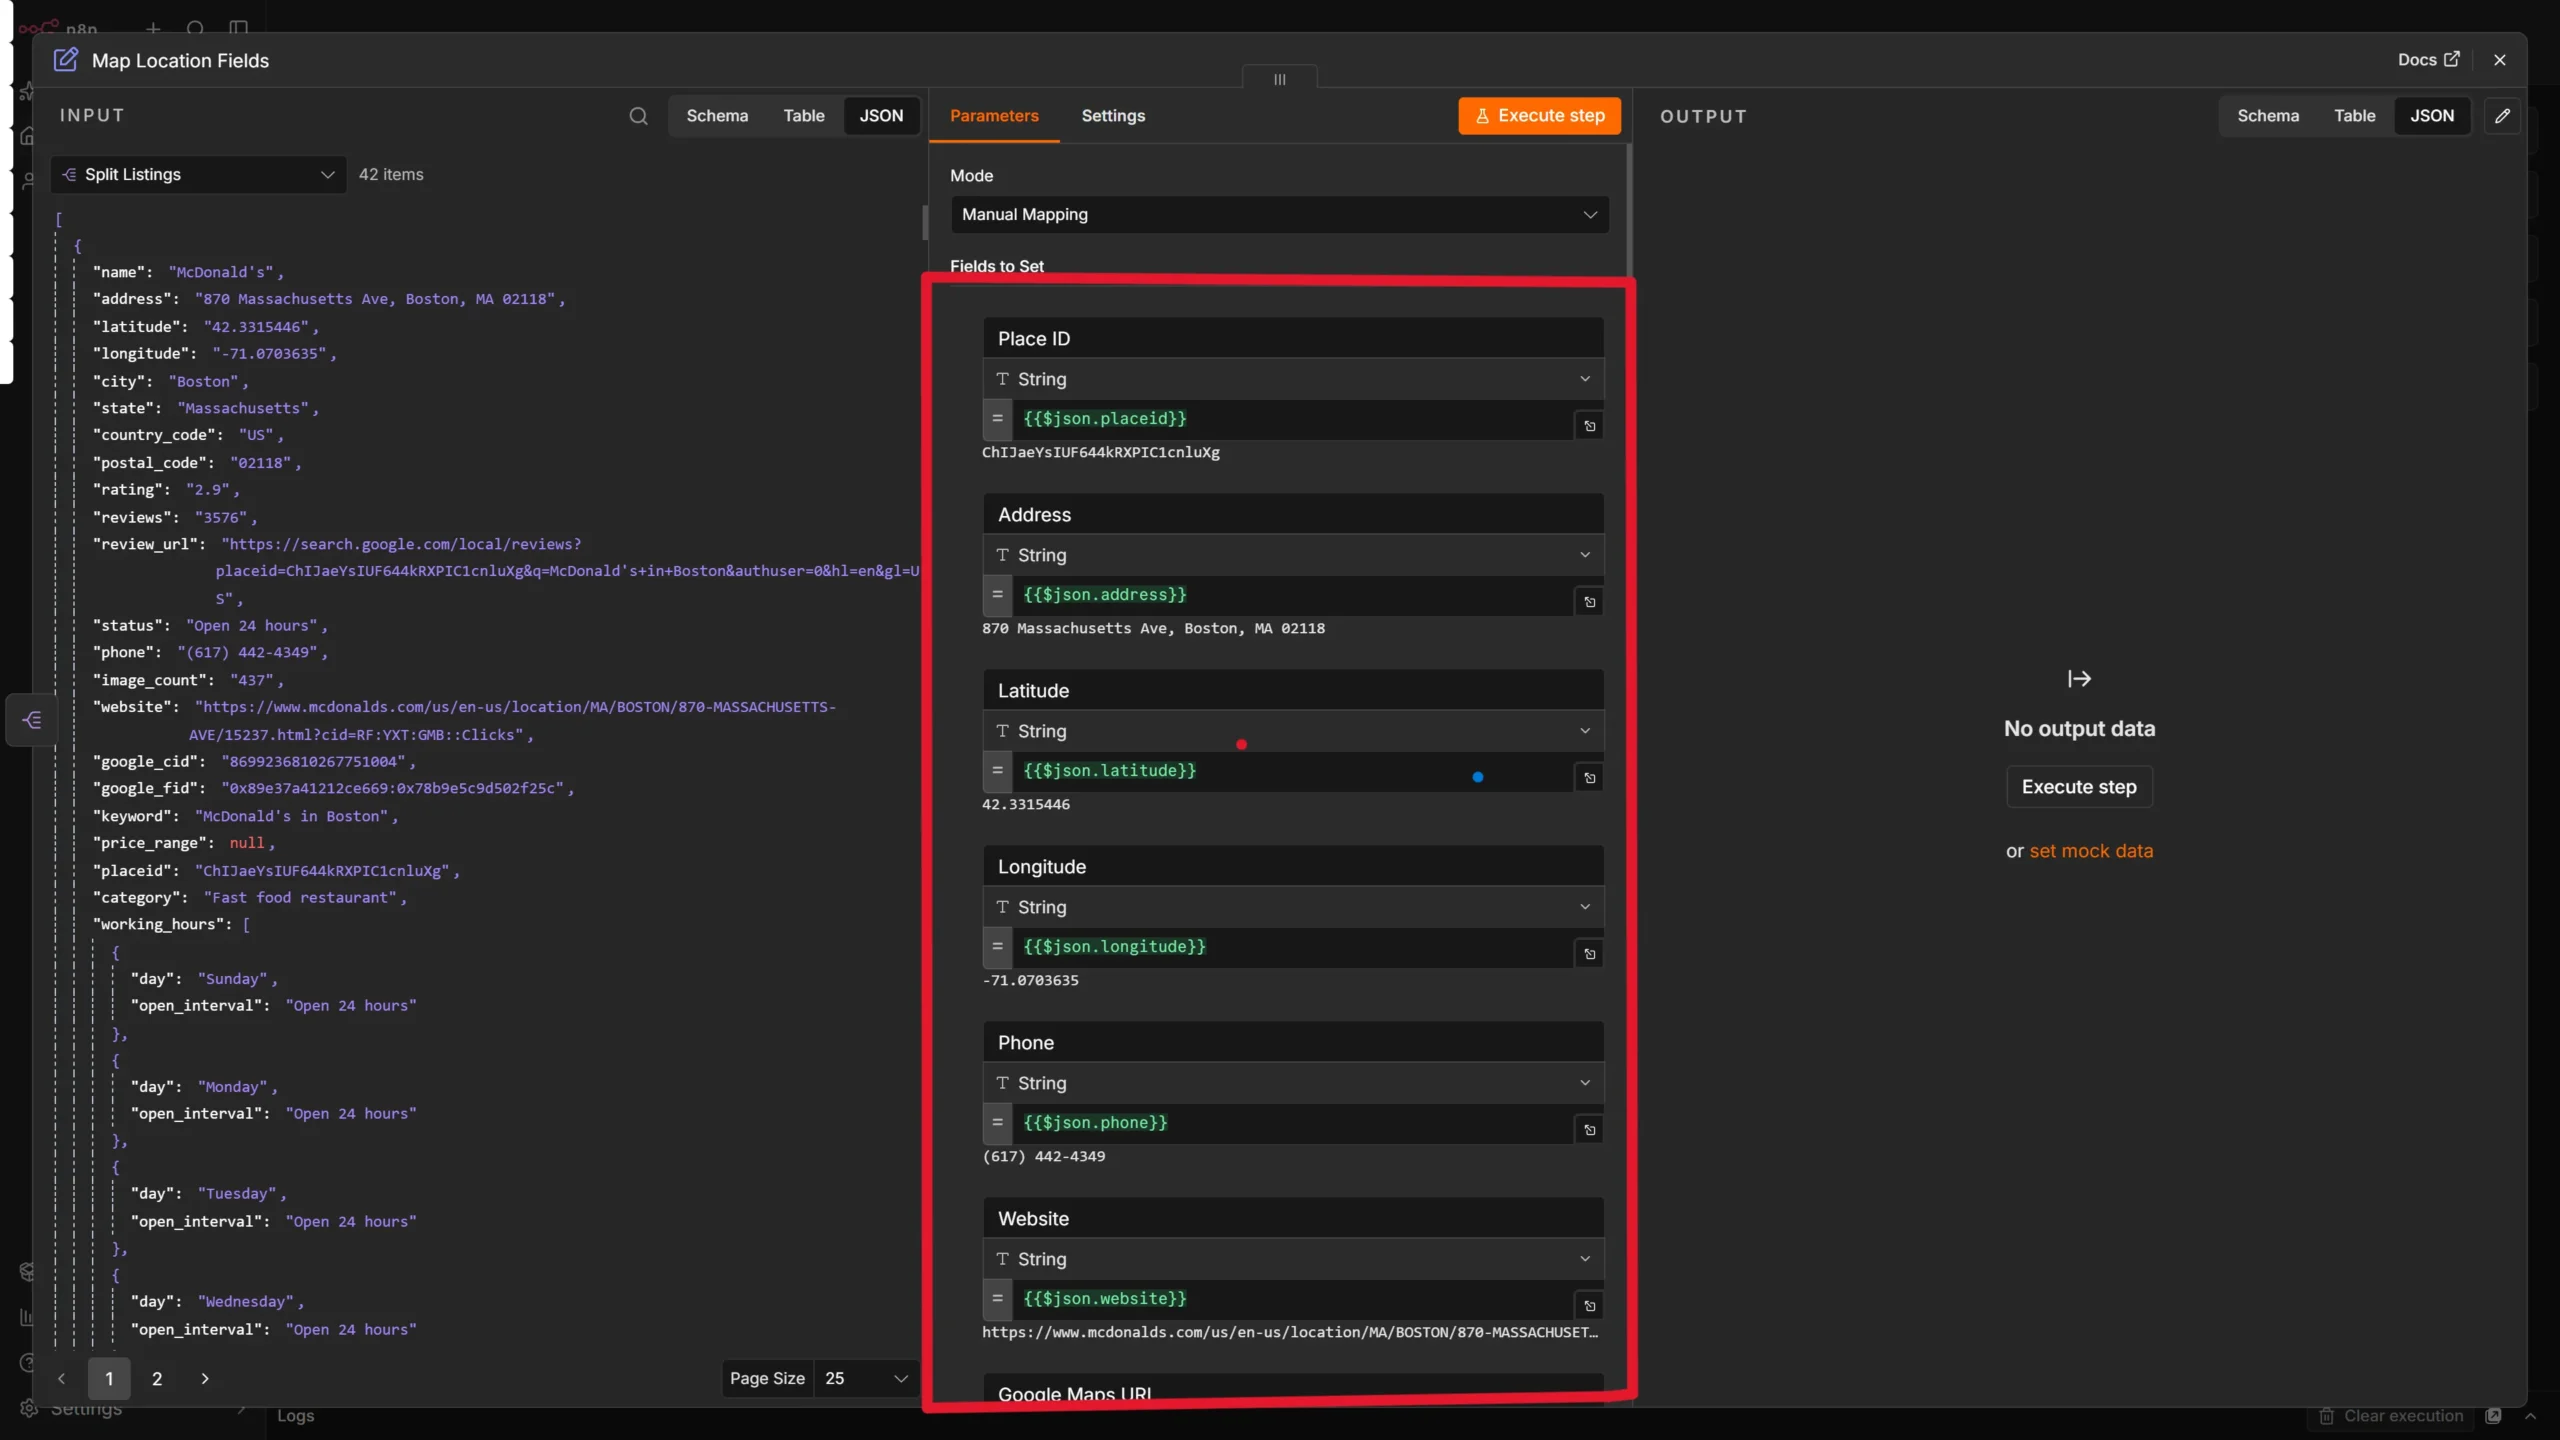The image size is (2560, 1440).
Task: Click the expression options icon for Website
Action: tap(1589, 1306)
